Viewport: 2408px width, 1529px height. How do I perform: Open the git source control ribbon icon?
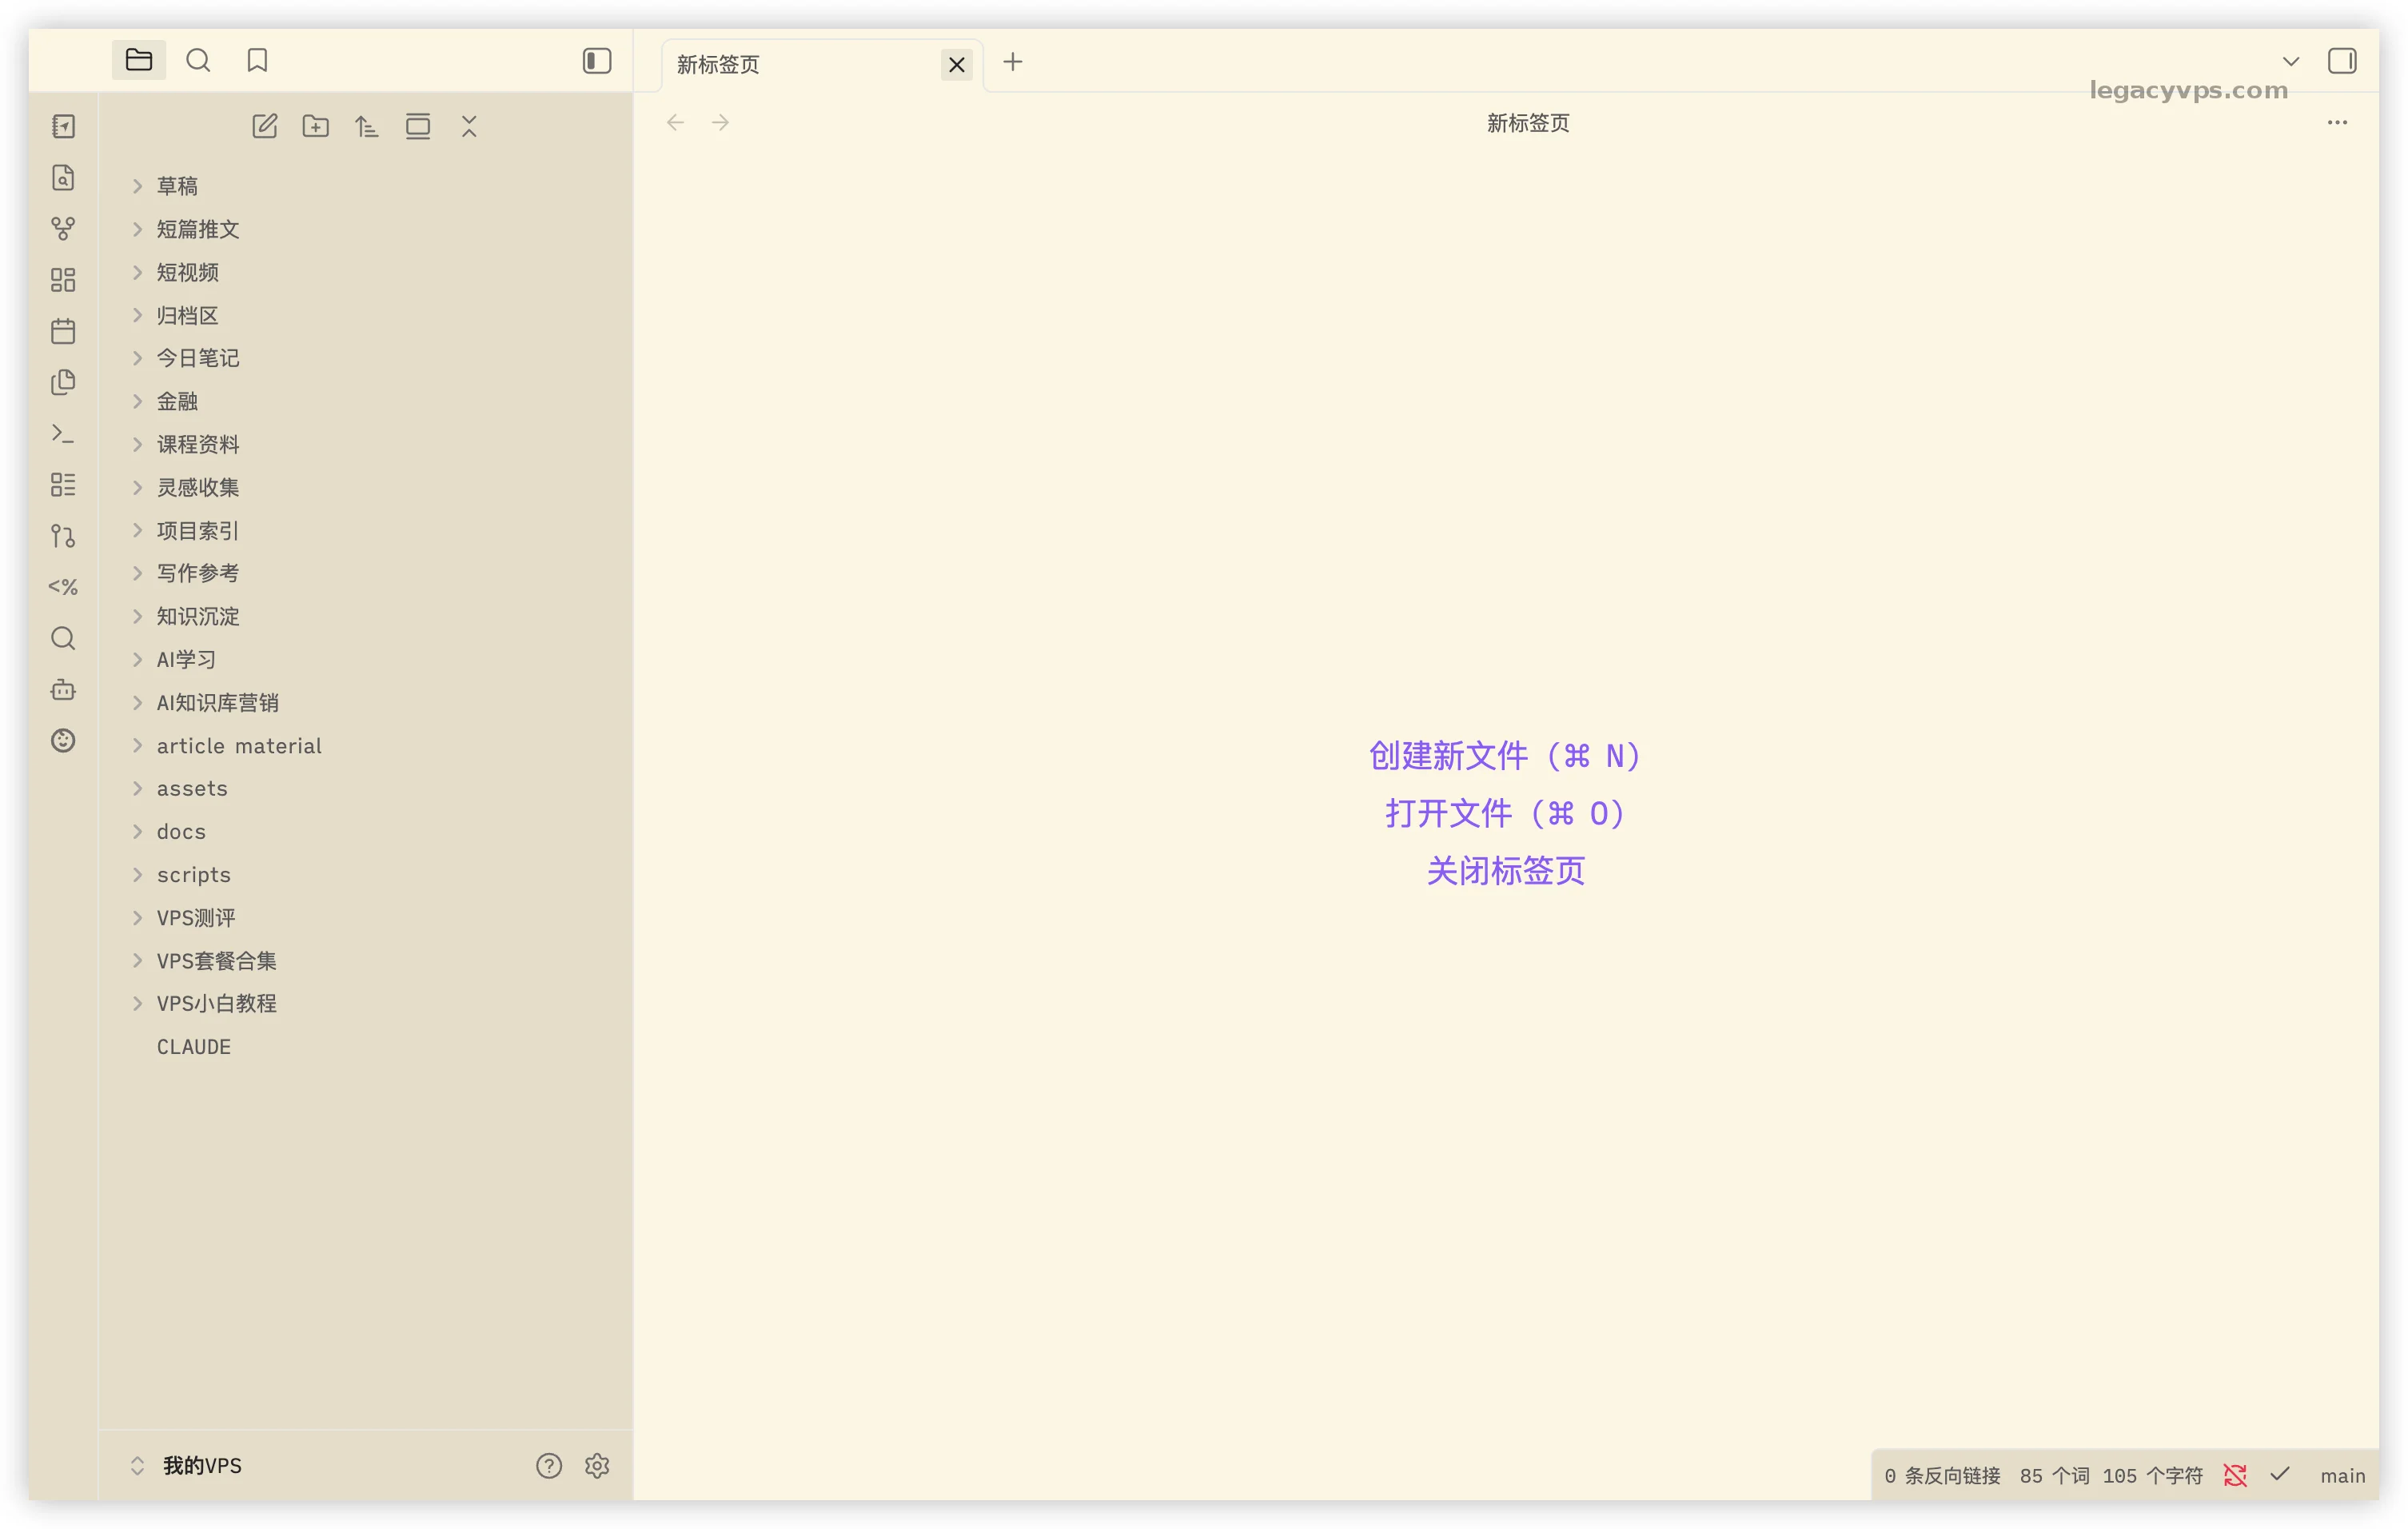pos(63,536)
